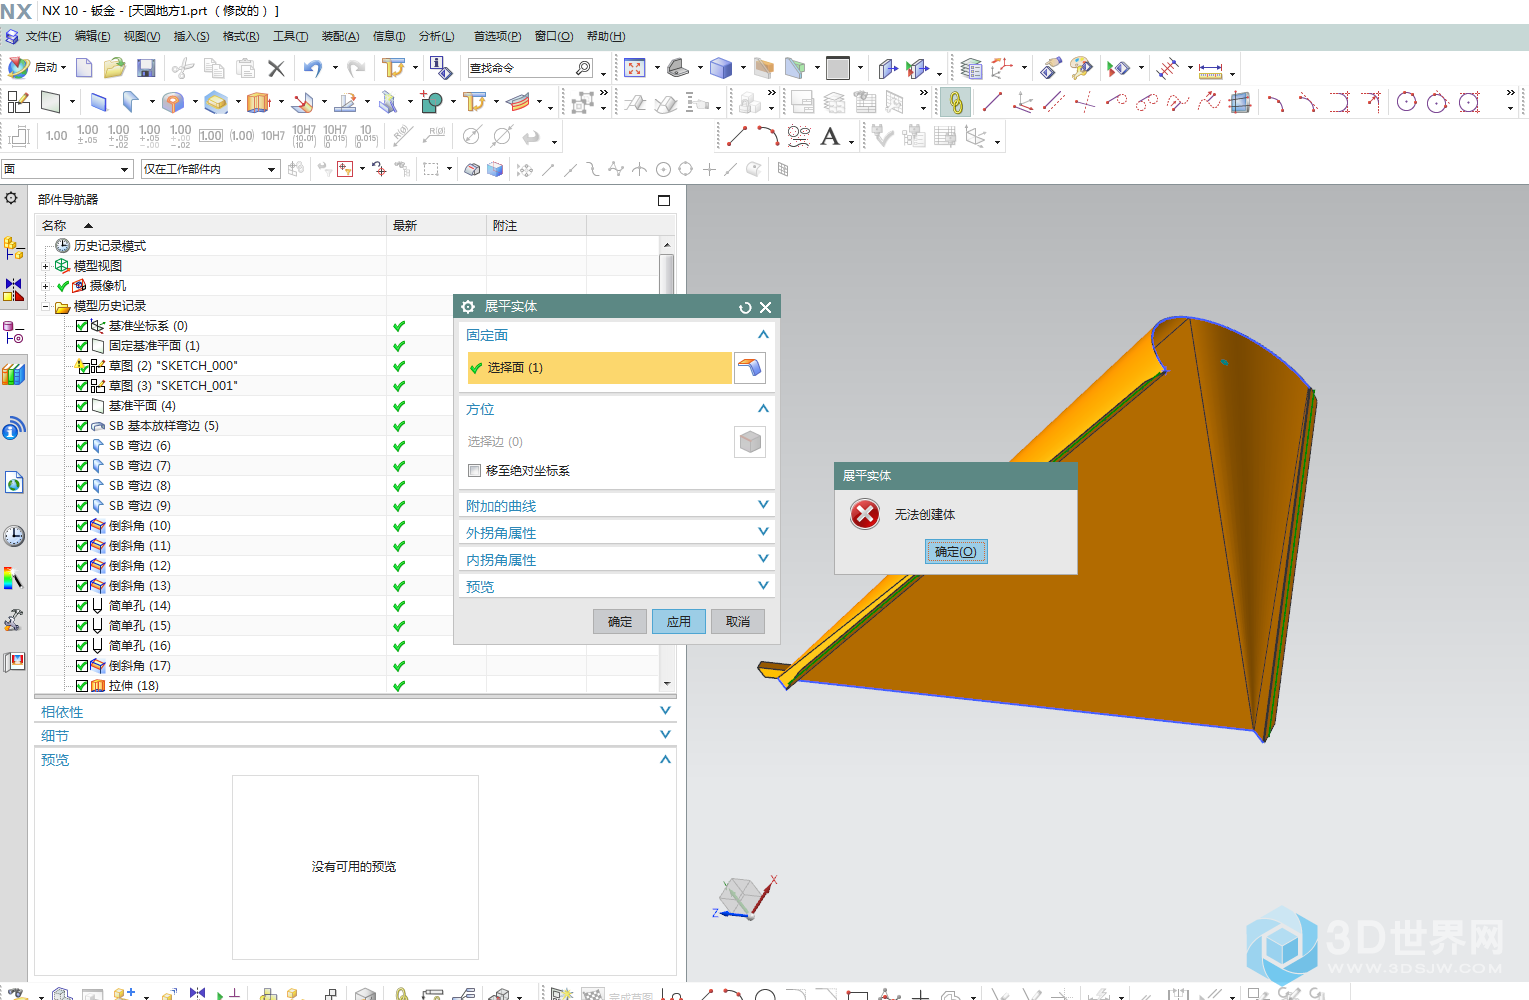Open 帮助(H) menu

coord(606,37)
